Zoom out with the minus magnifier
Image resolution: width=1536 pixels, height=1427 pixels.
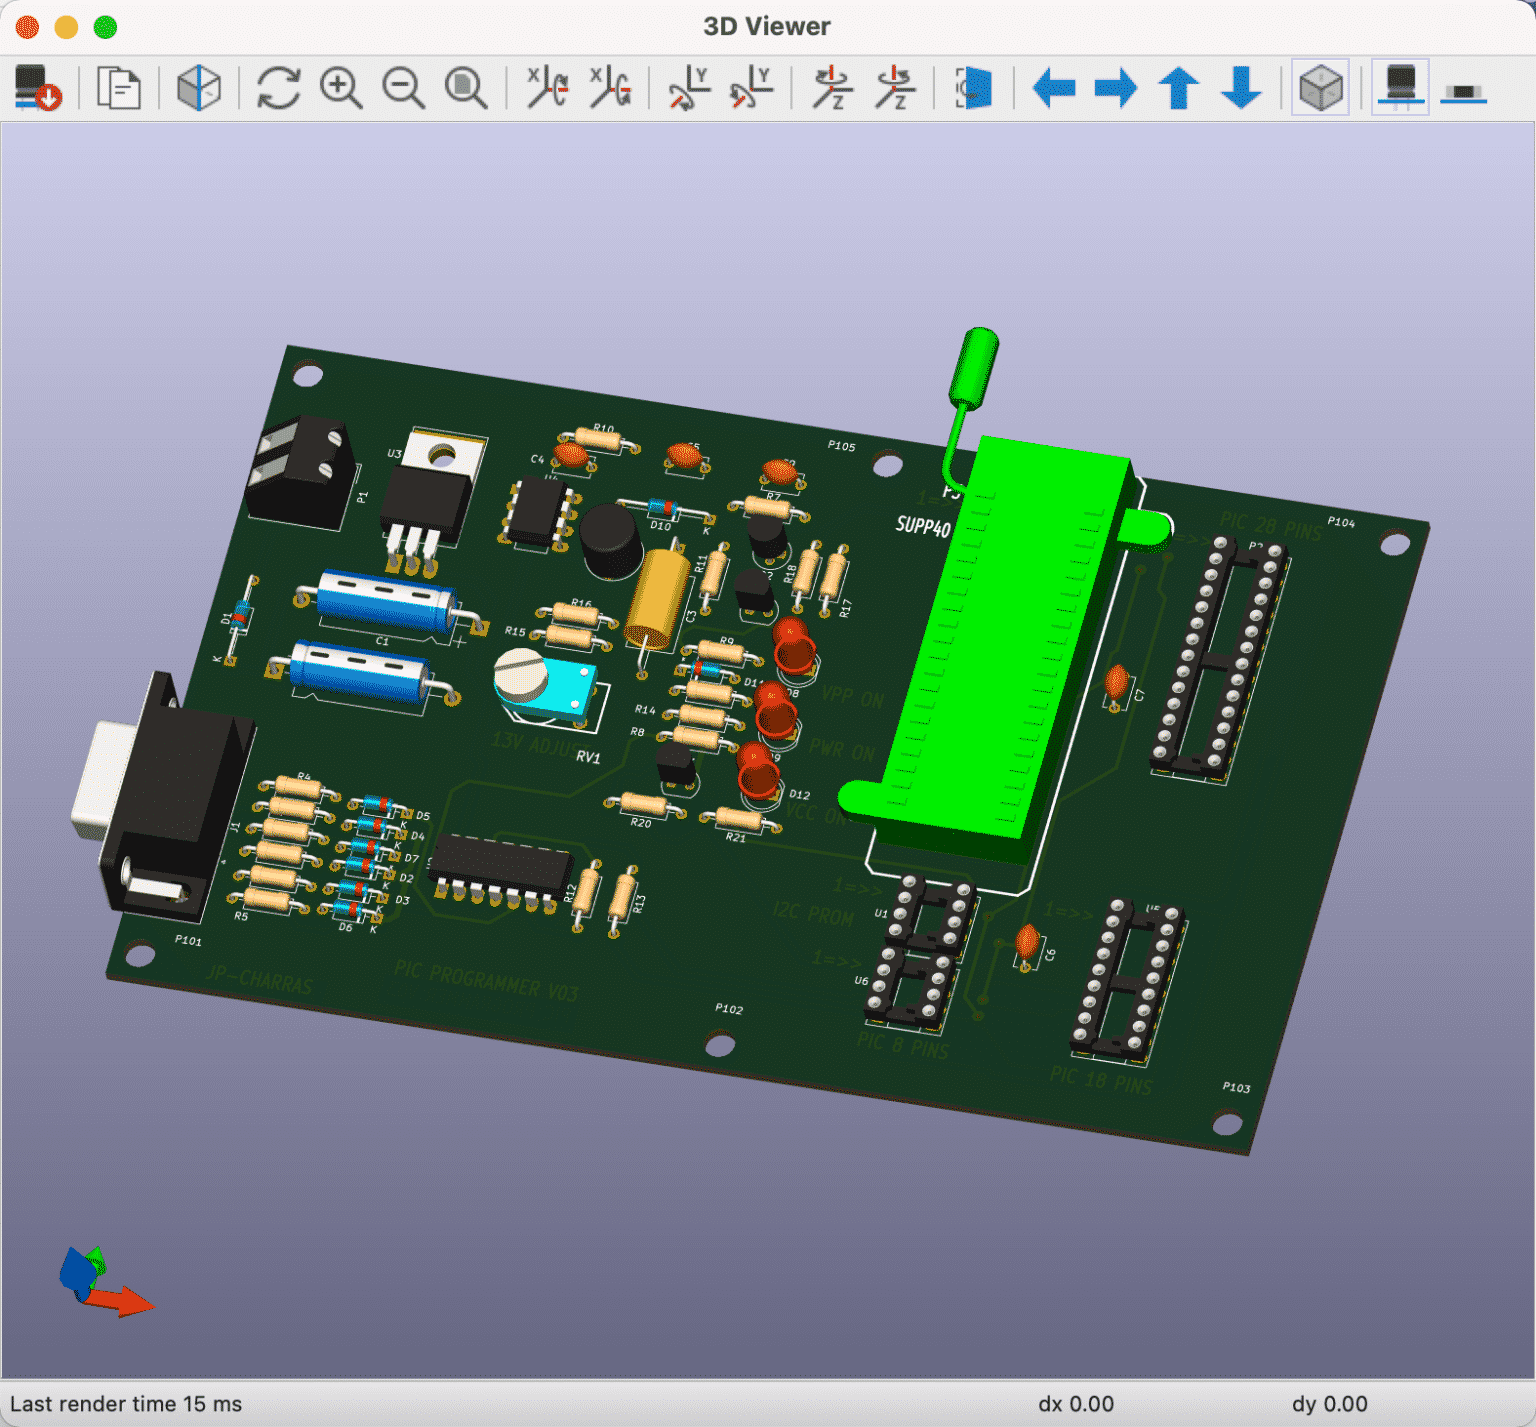404,88
